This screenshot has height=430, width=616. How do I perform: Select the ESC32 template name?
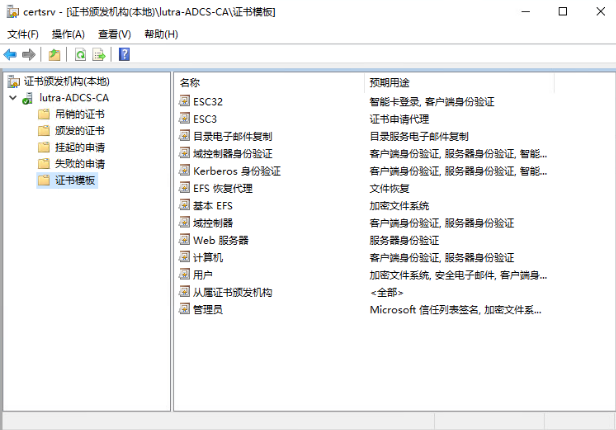(x=208, y=102)
